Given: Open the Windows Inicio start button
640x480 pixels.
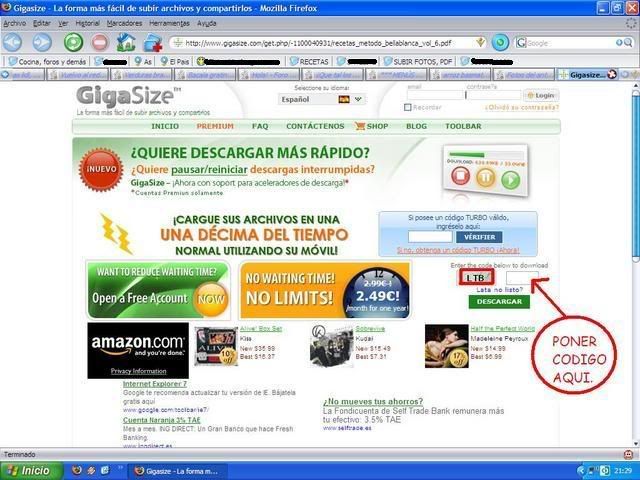Looking at the screenshot, I should tap(31, 471).
